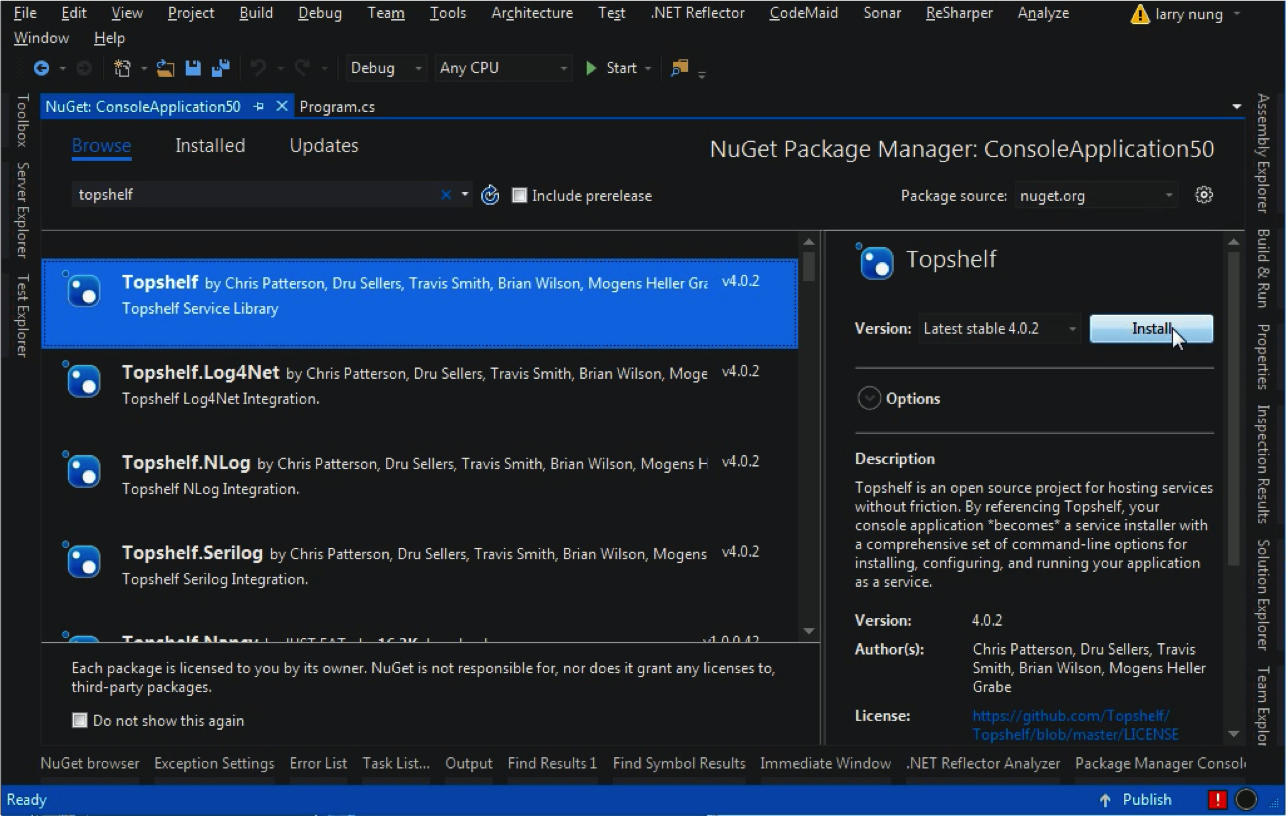
Task: Open the larry nung account dropdown
Action: 1236,14
